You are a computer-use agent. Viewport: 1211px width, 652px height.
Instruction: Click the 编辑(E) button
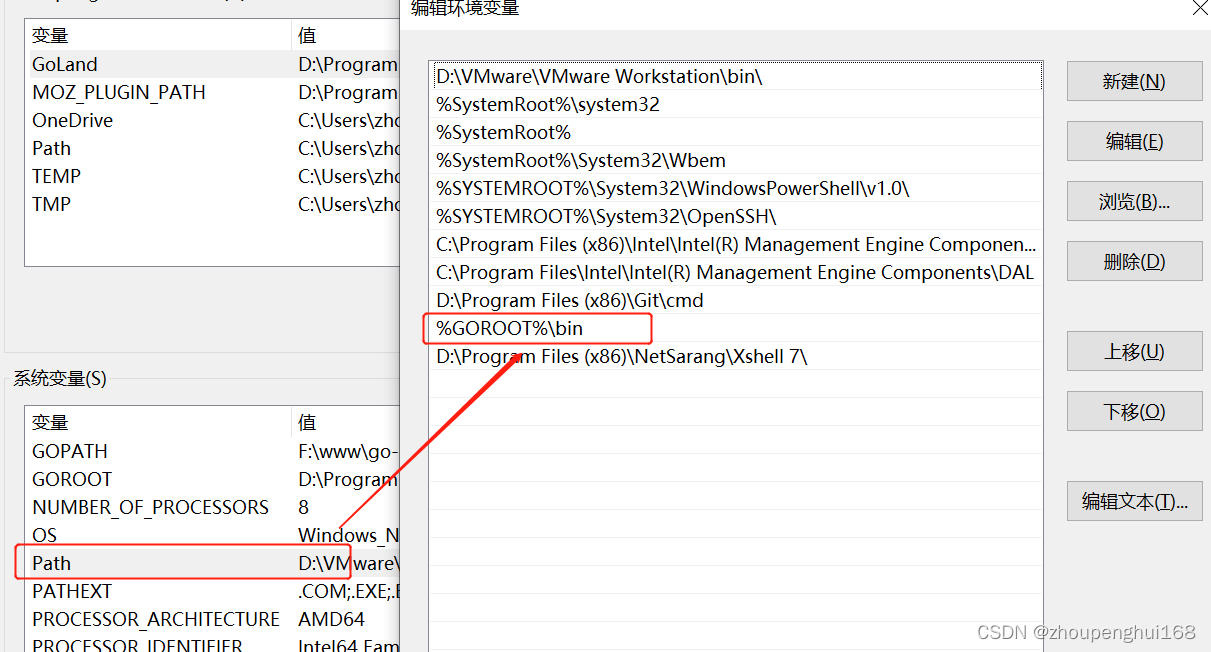1134,141
